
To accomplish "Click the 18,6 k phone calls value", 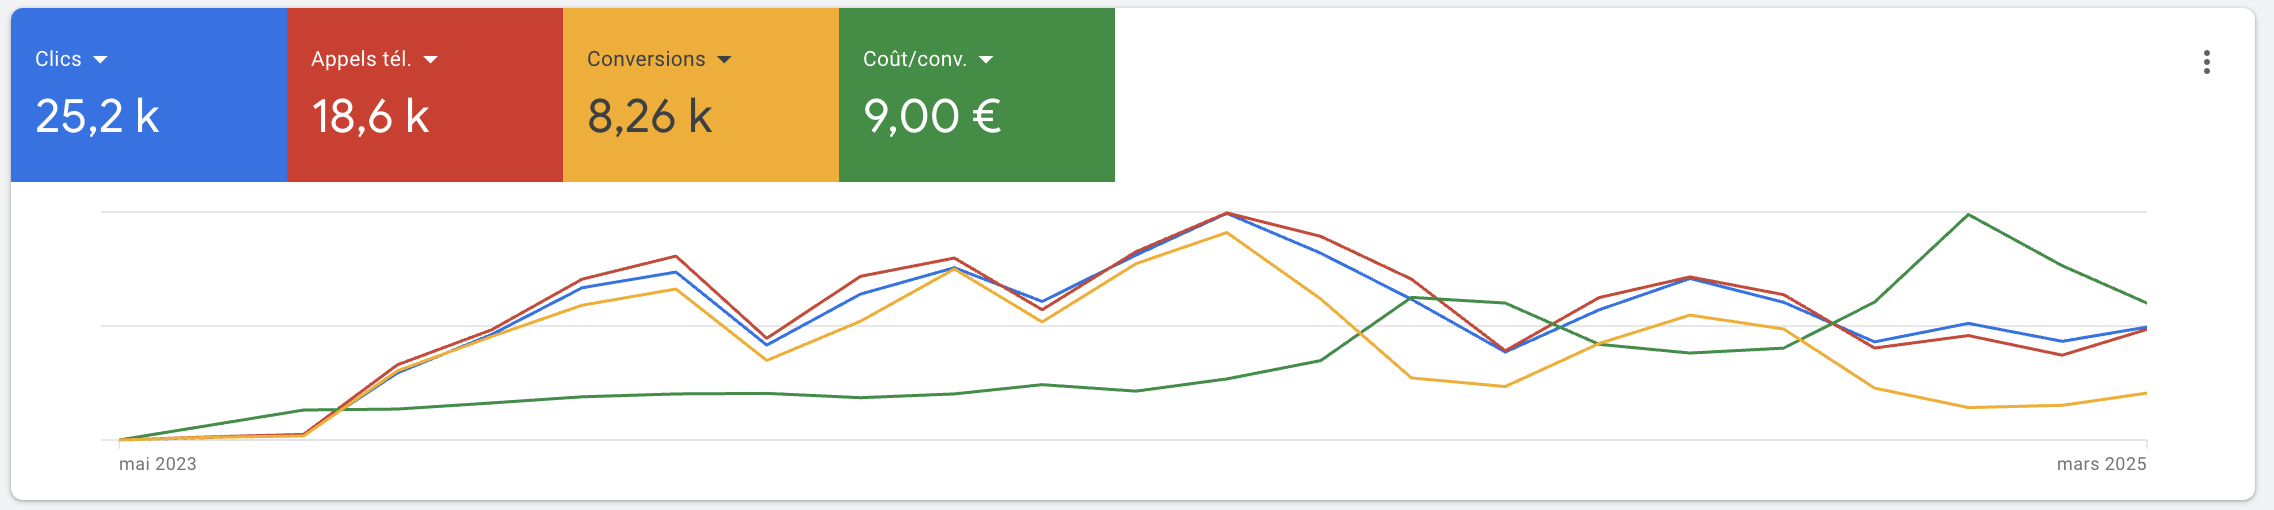I will [x=370, y=117].
